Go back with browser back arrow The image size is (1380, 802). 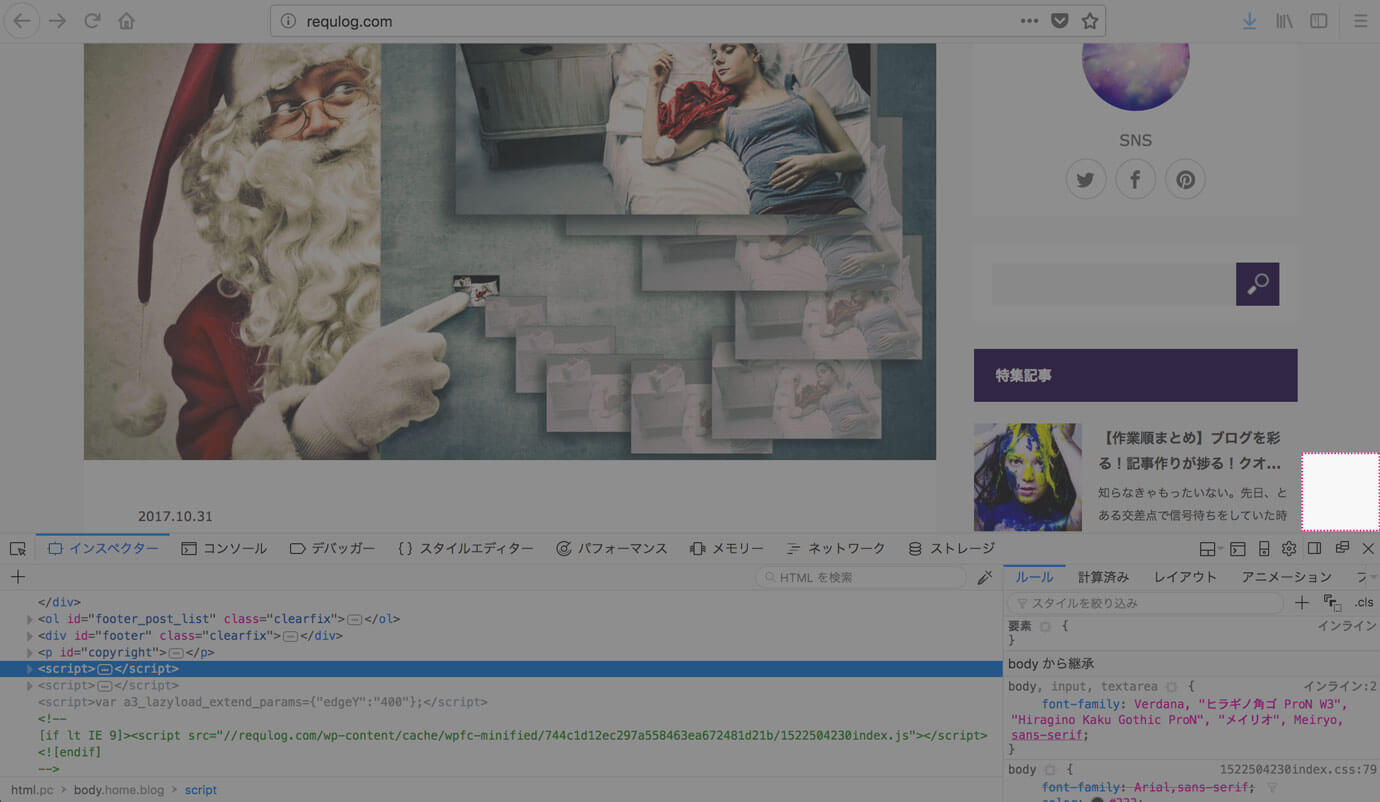point(22,21)
